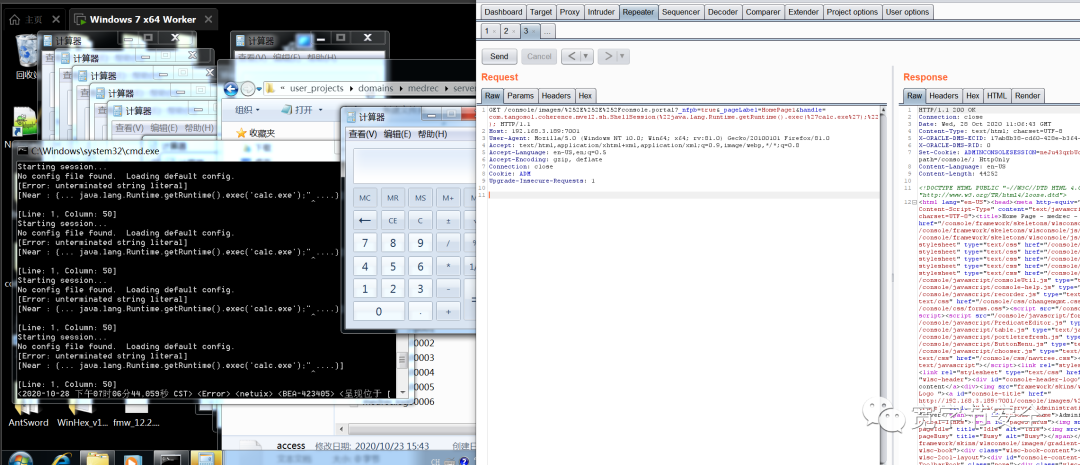
Task: Click calculator MC memory clear key
Action: click(x=365, y=198)
